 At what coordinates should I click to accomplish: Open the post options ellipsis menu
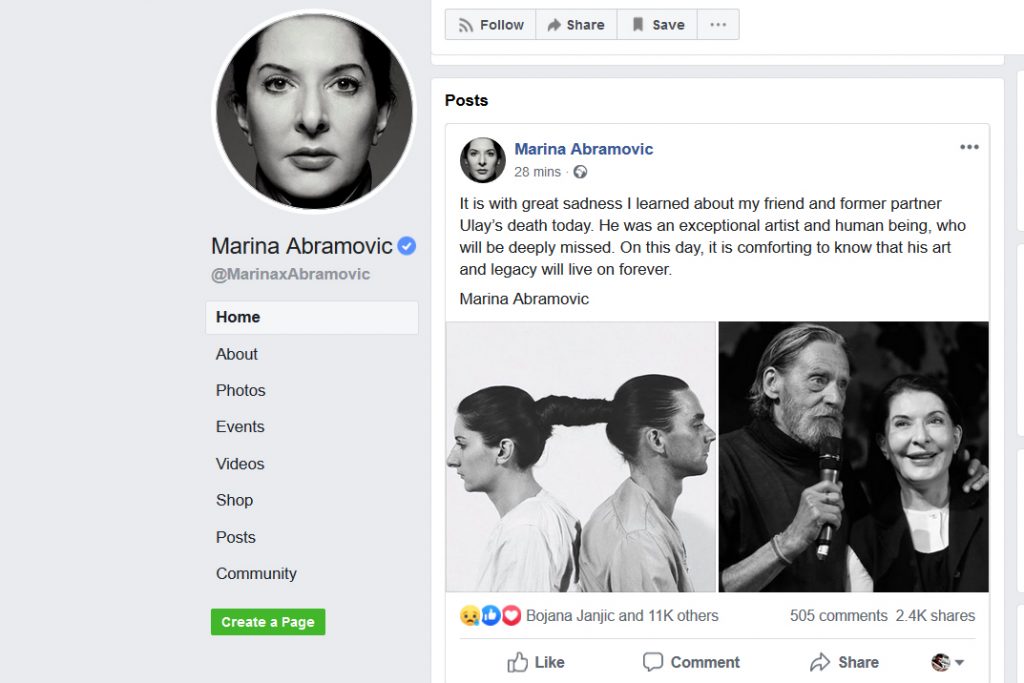tap(969, 146)
